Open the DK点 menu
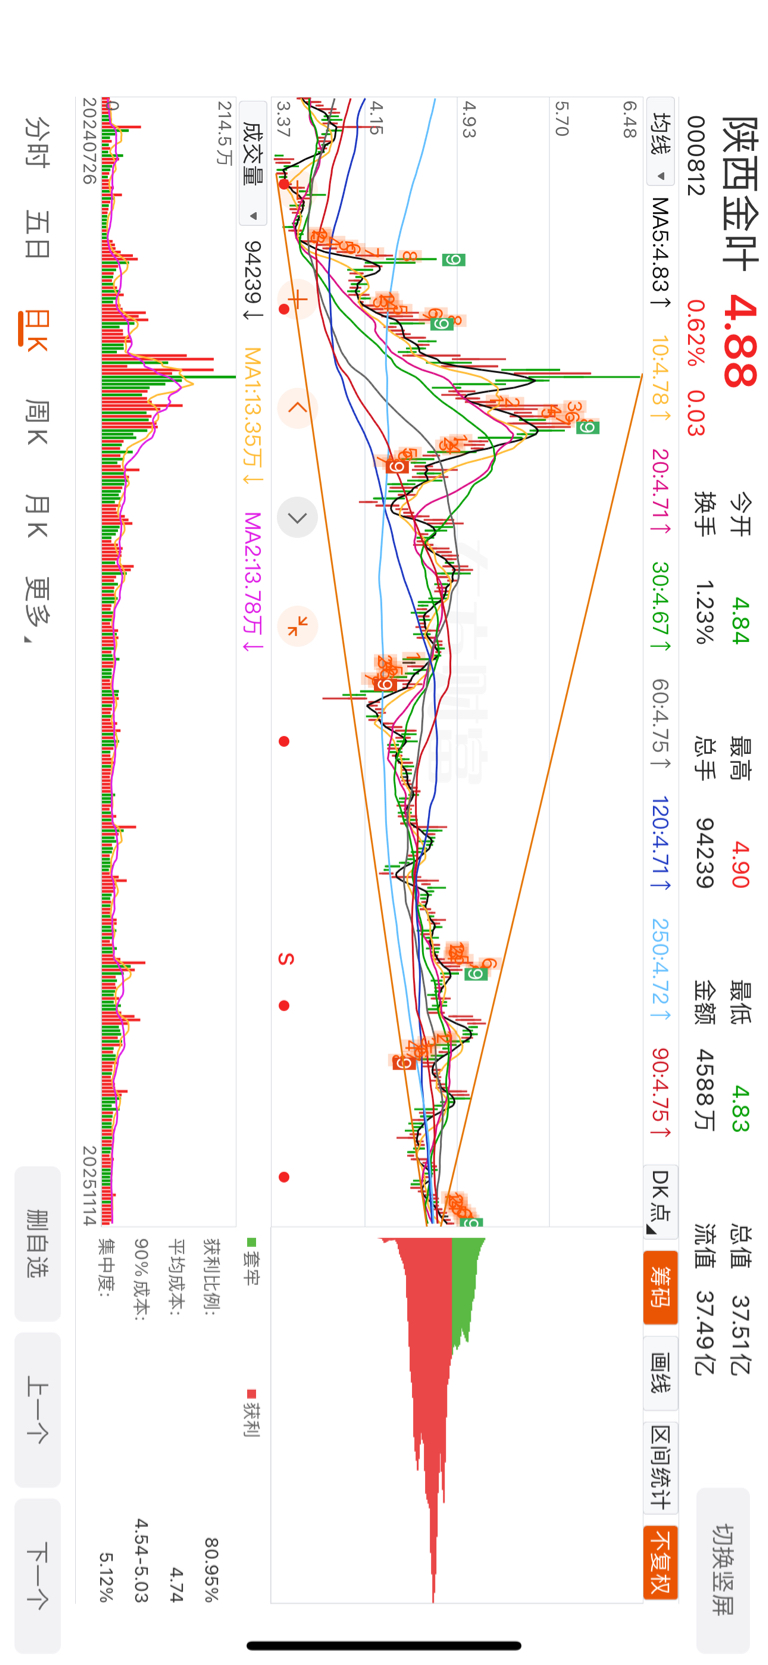The width and height of the screenshot is (768, 1665). point(660,1201)
